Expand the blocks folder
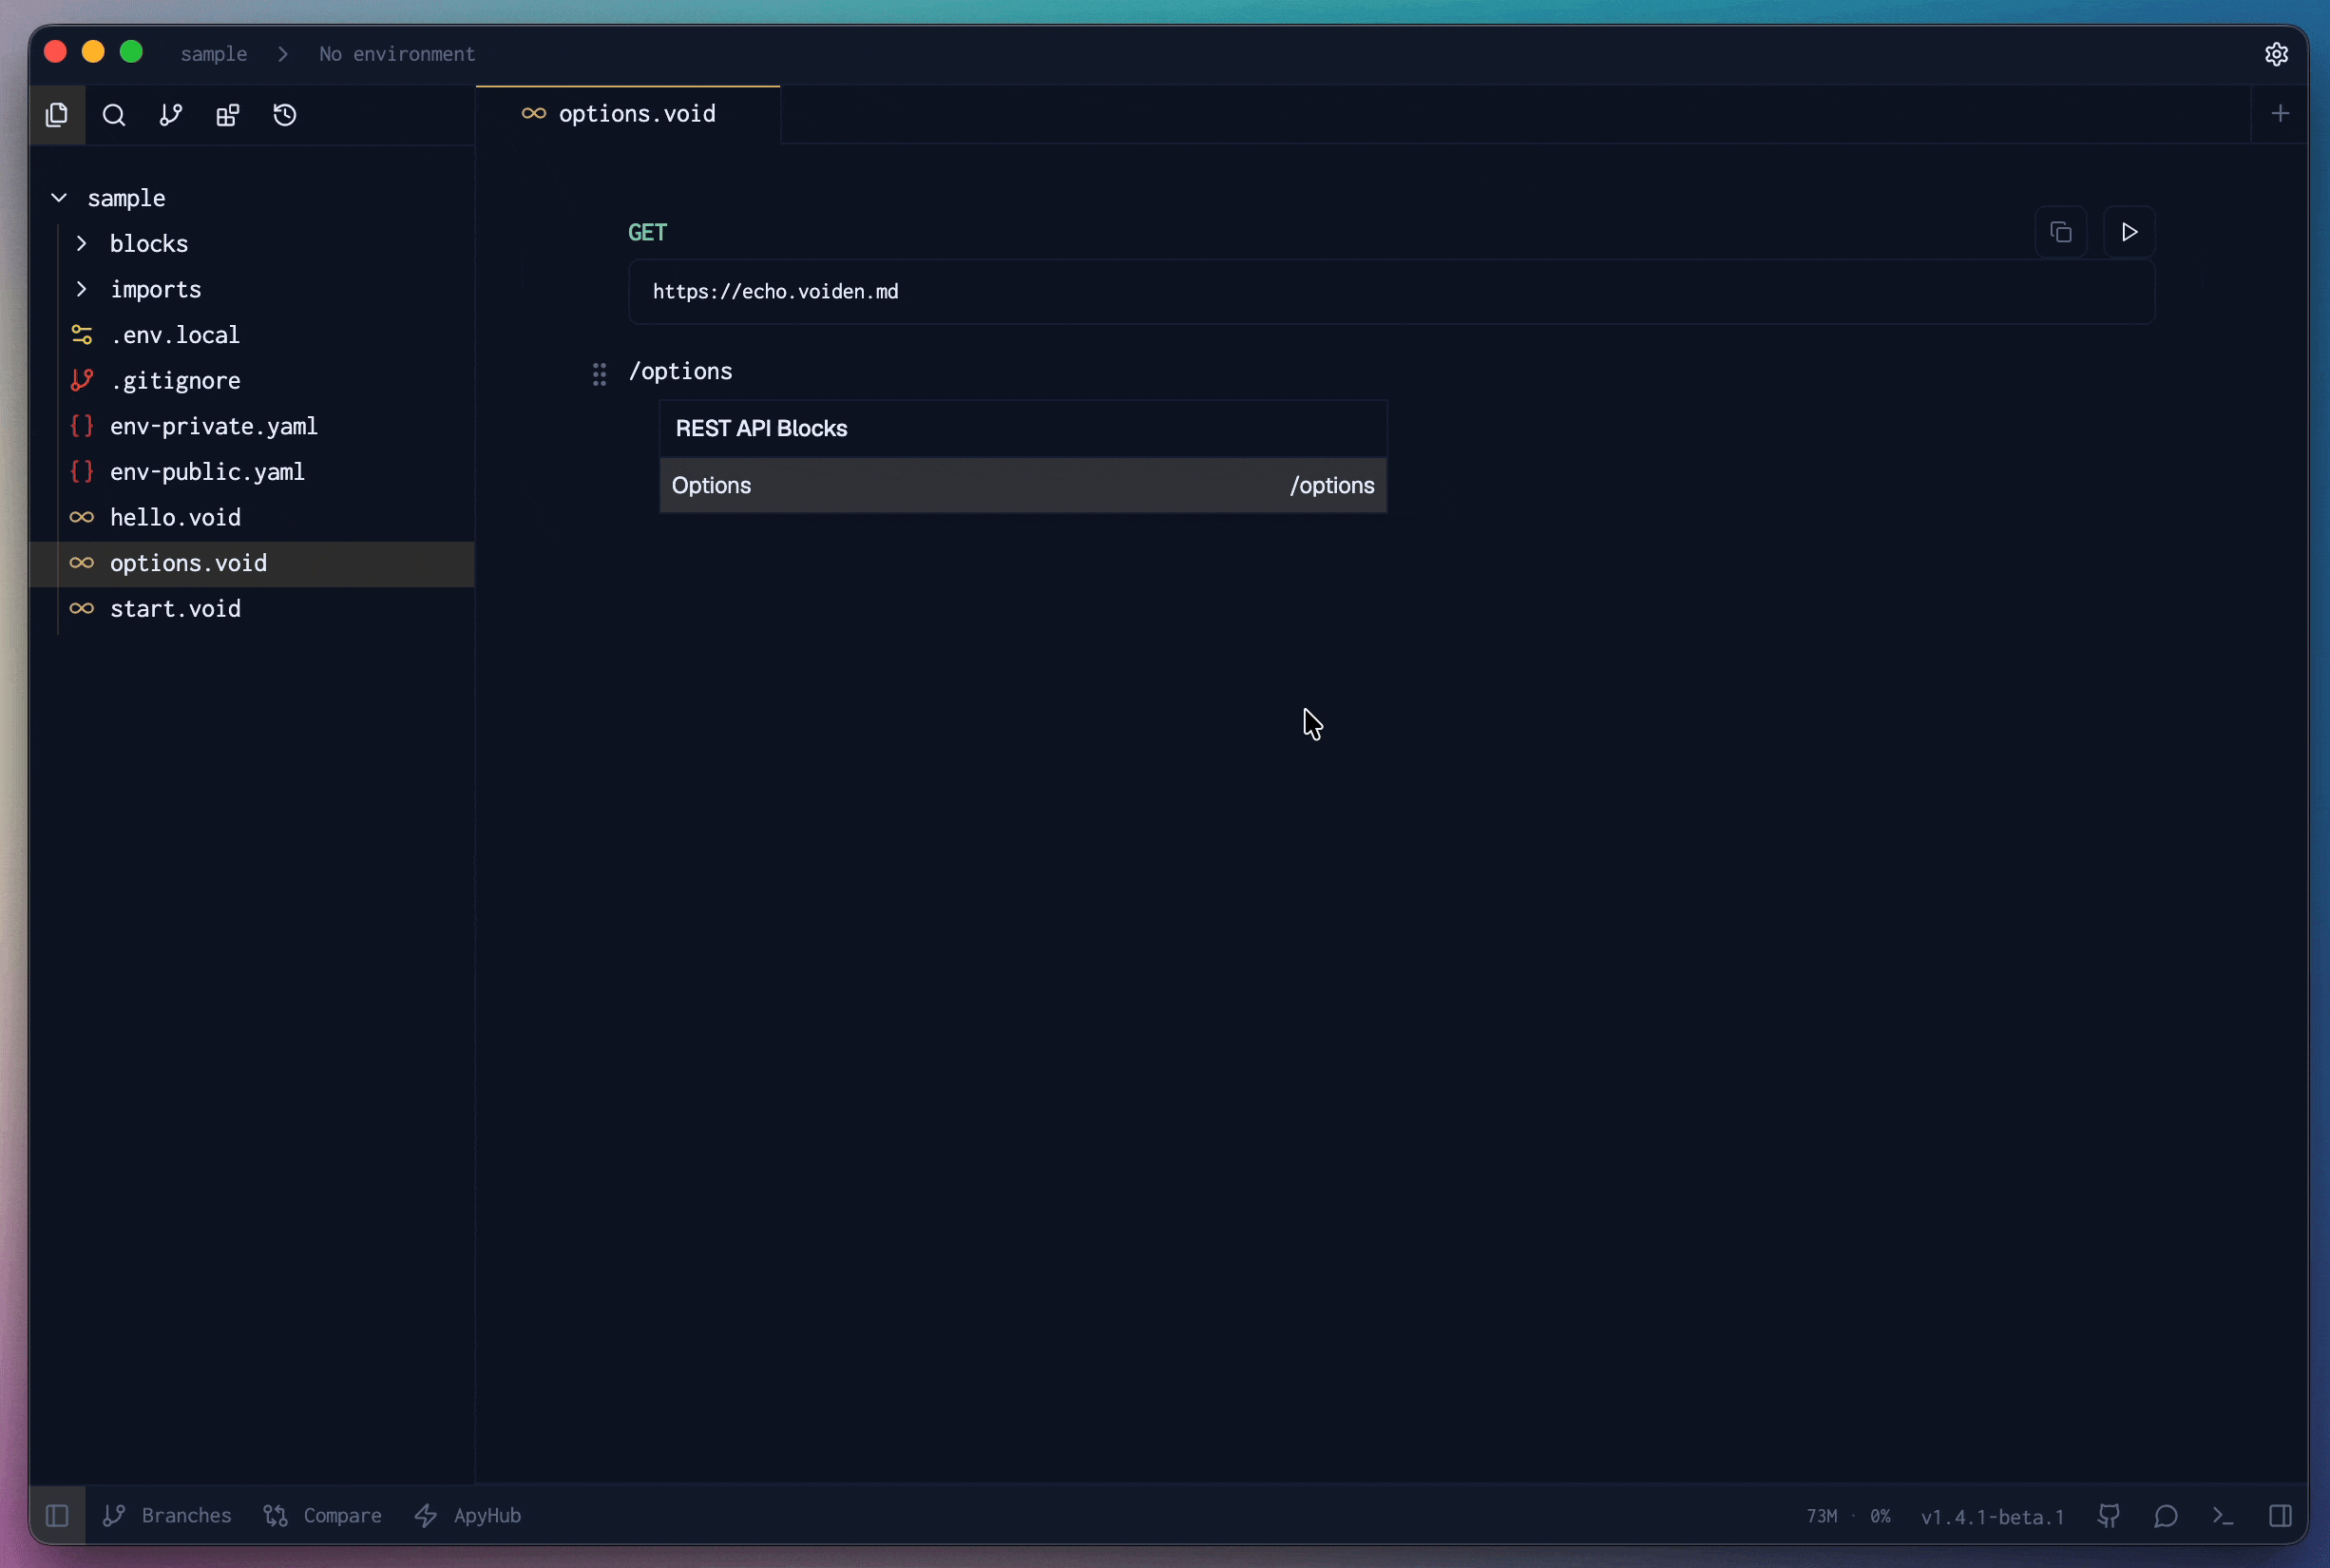Image resolution: width=2330 pixels, height=1568 pixels. point(82,244)
